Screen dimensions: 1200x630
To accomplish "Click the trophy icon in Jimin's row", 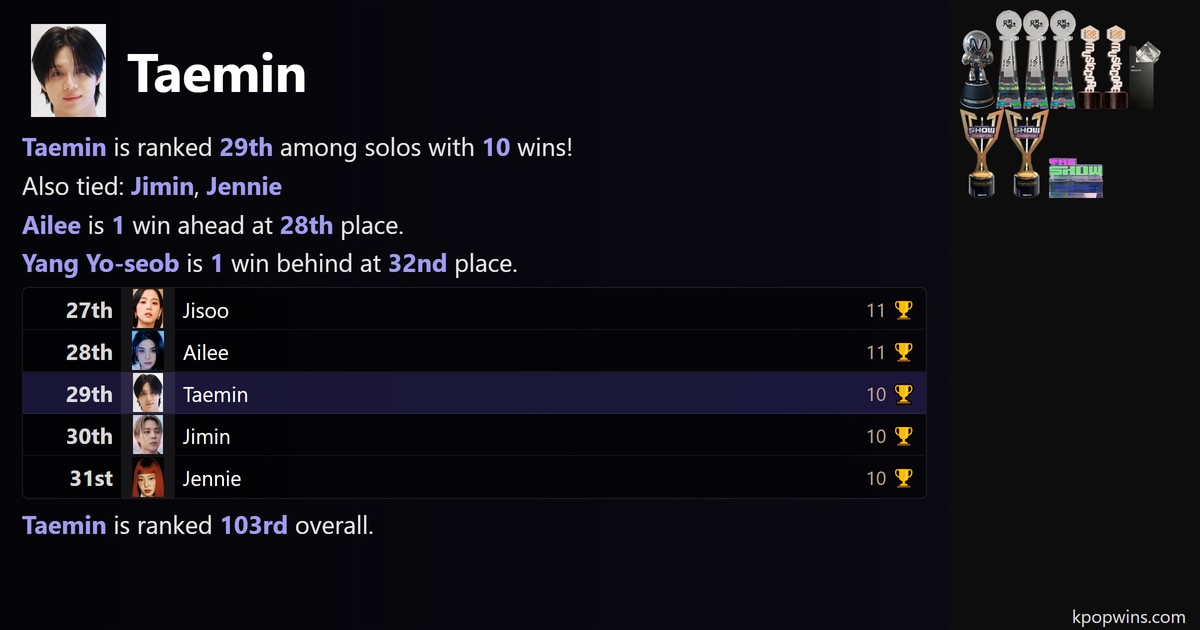I will (903, 437).
